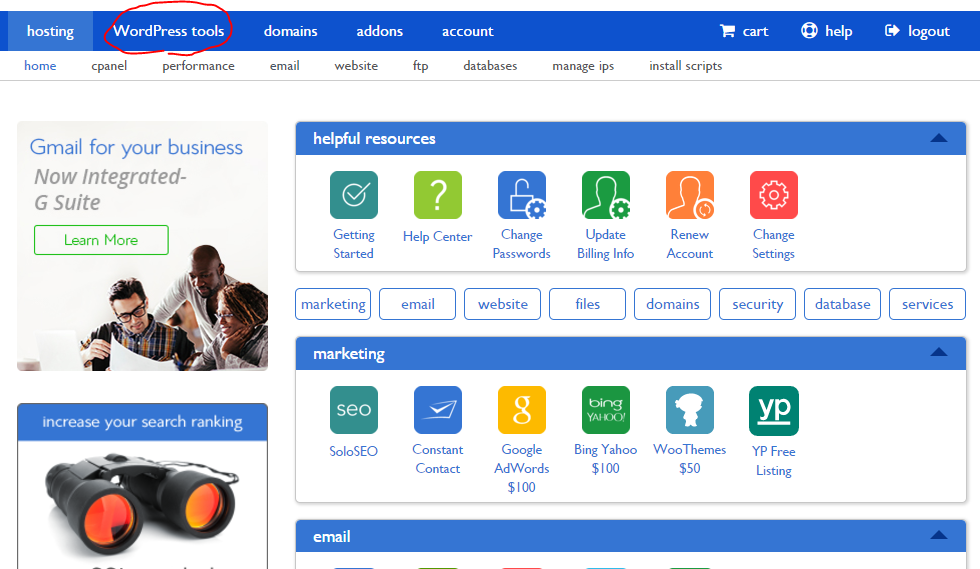Open the account tab

coord(468,31)
